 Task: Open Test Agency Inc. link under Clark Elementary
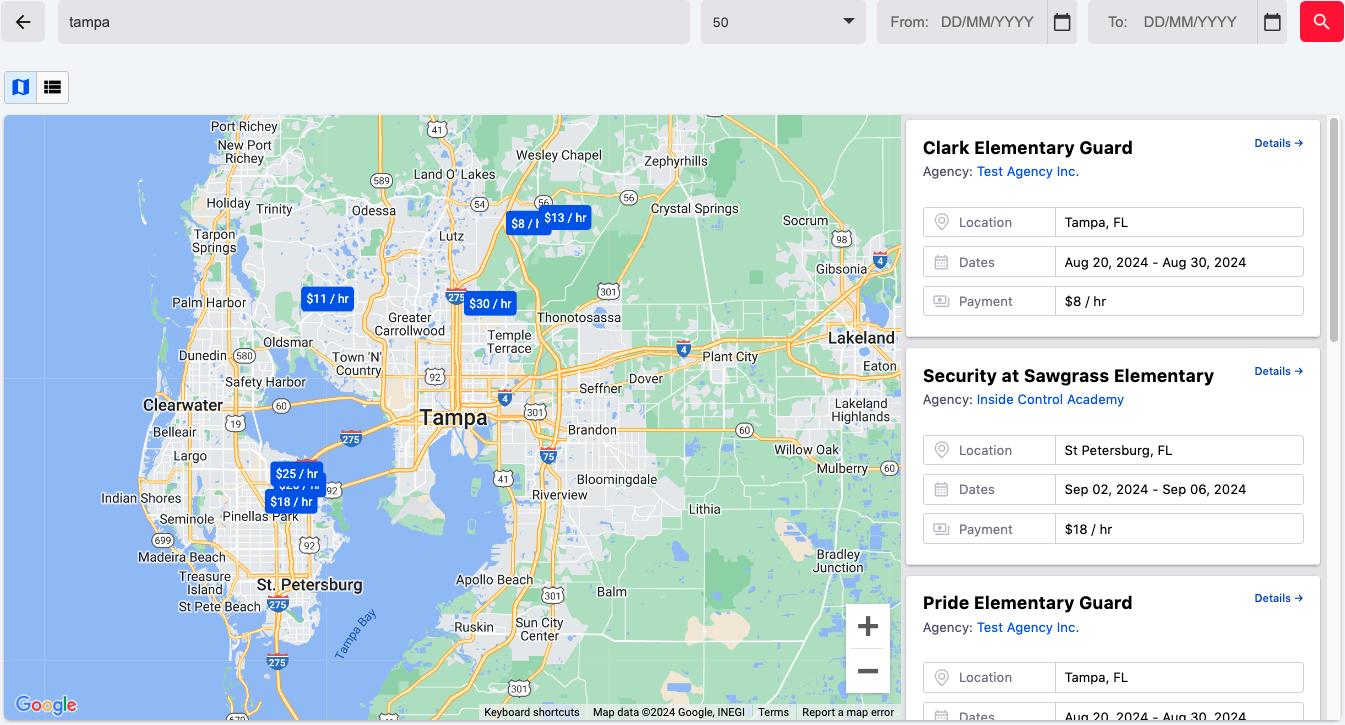[1028, 172]
